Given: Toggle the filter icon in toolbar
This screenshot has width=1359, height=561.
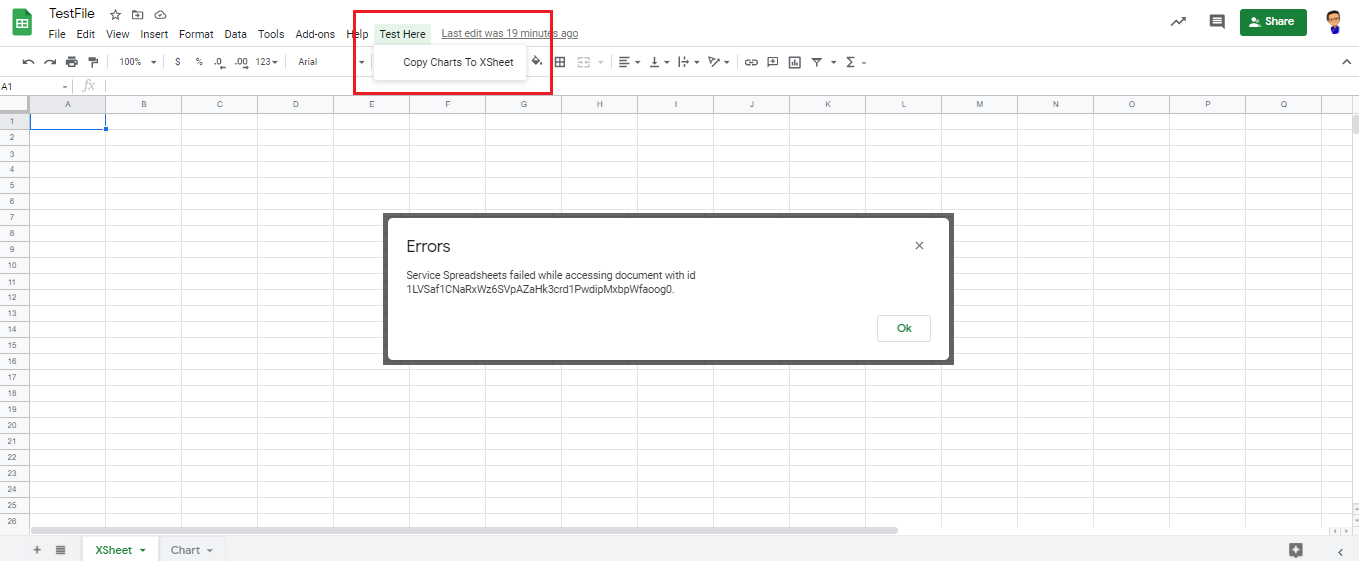Looking at the screenshot, I should (x=816, y=62).
